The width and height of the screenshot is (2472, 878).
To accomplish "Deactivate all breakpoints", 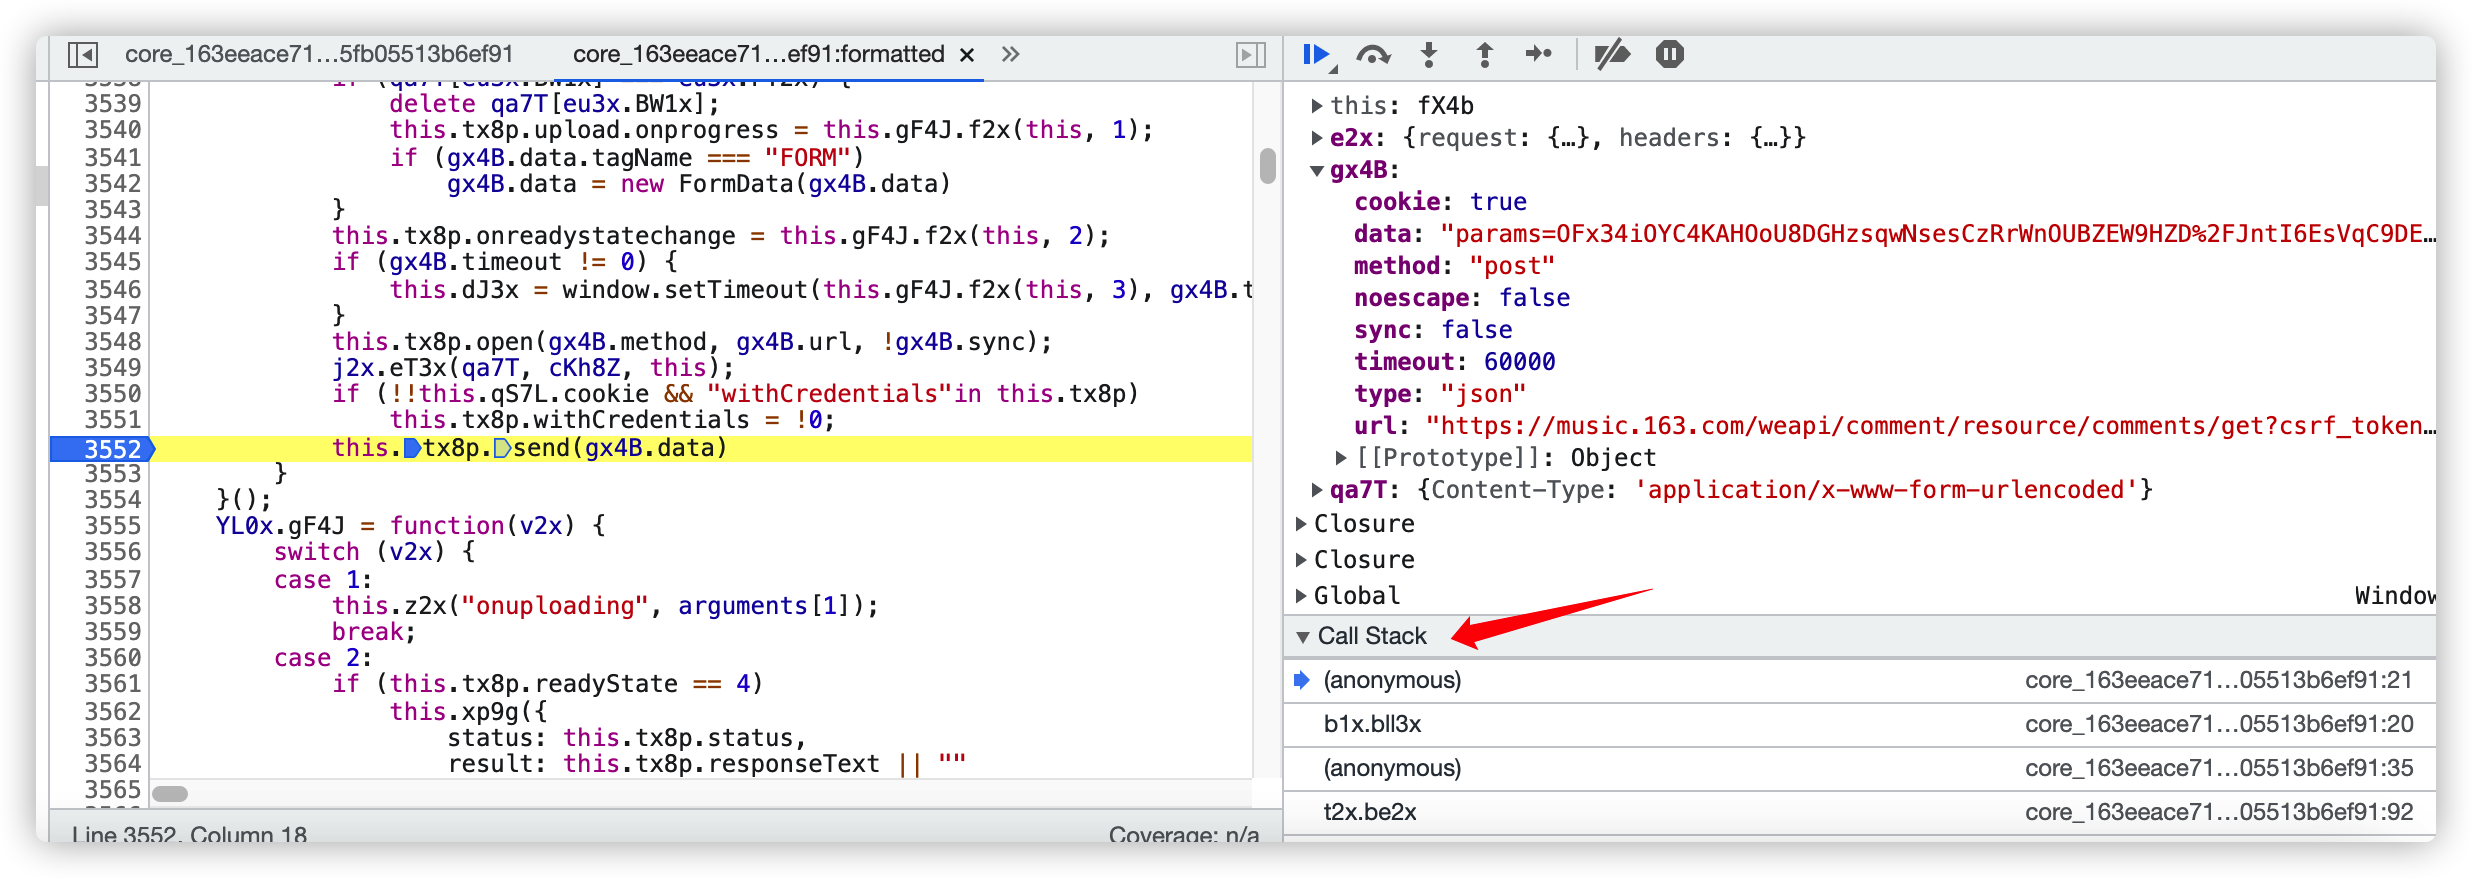I will click(1611, 54).
